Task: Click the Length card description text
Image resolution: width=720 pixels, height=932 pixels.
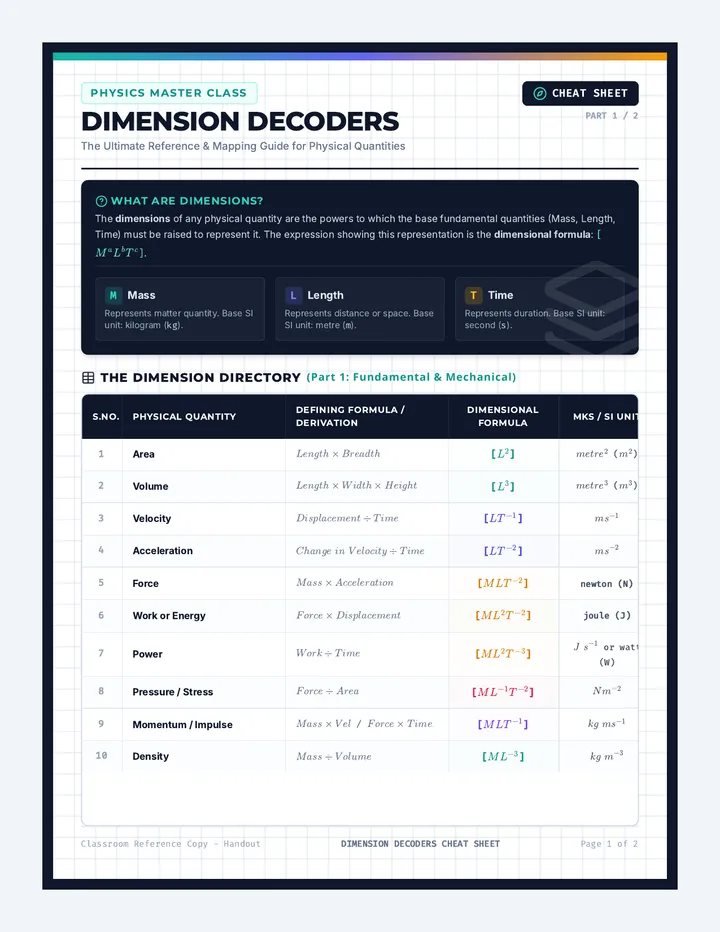Action: [359, 319]
